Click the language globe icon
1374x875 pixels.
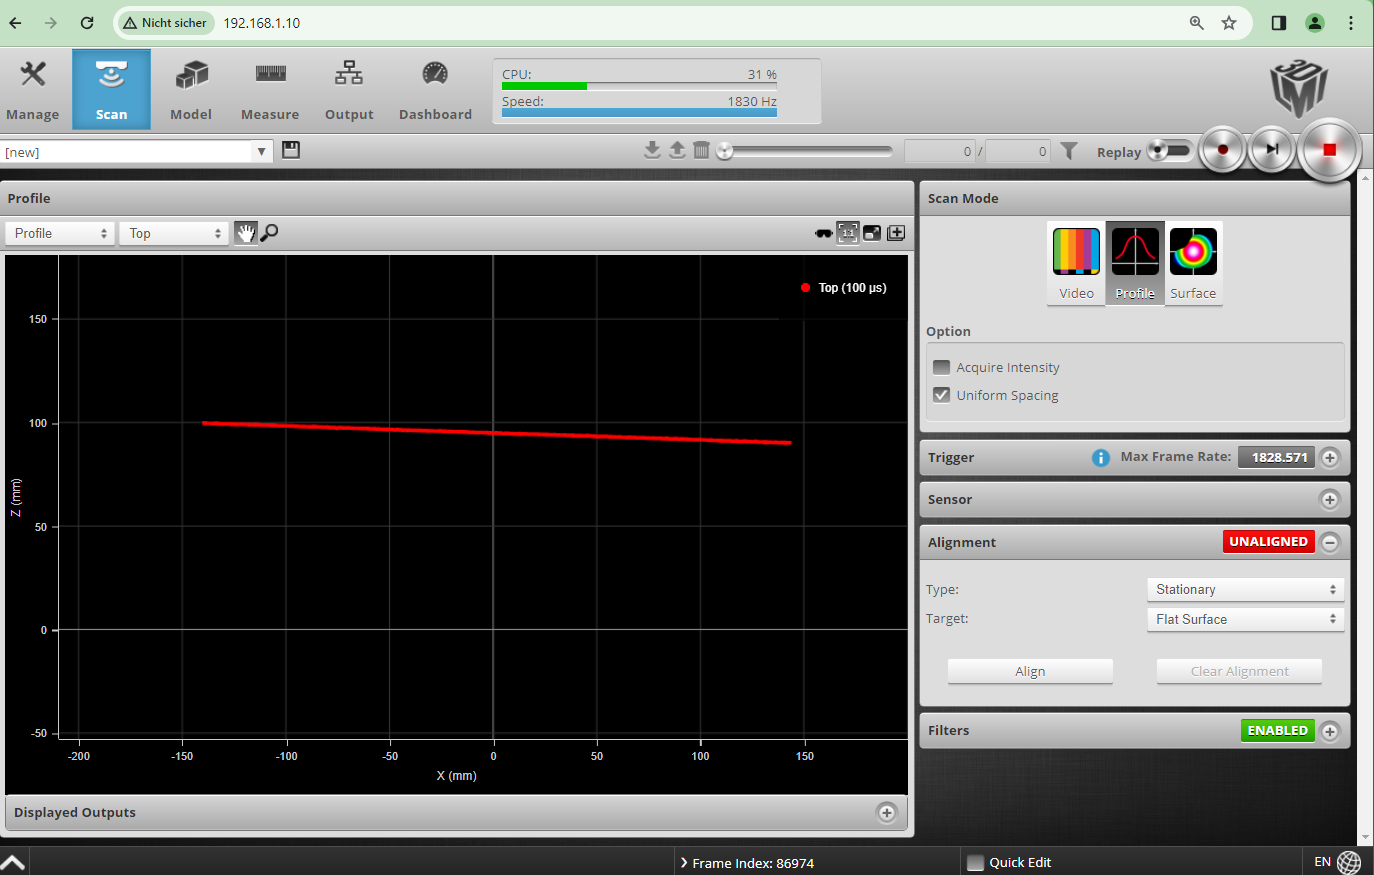1349,862
